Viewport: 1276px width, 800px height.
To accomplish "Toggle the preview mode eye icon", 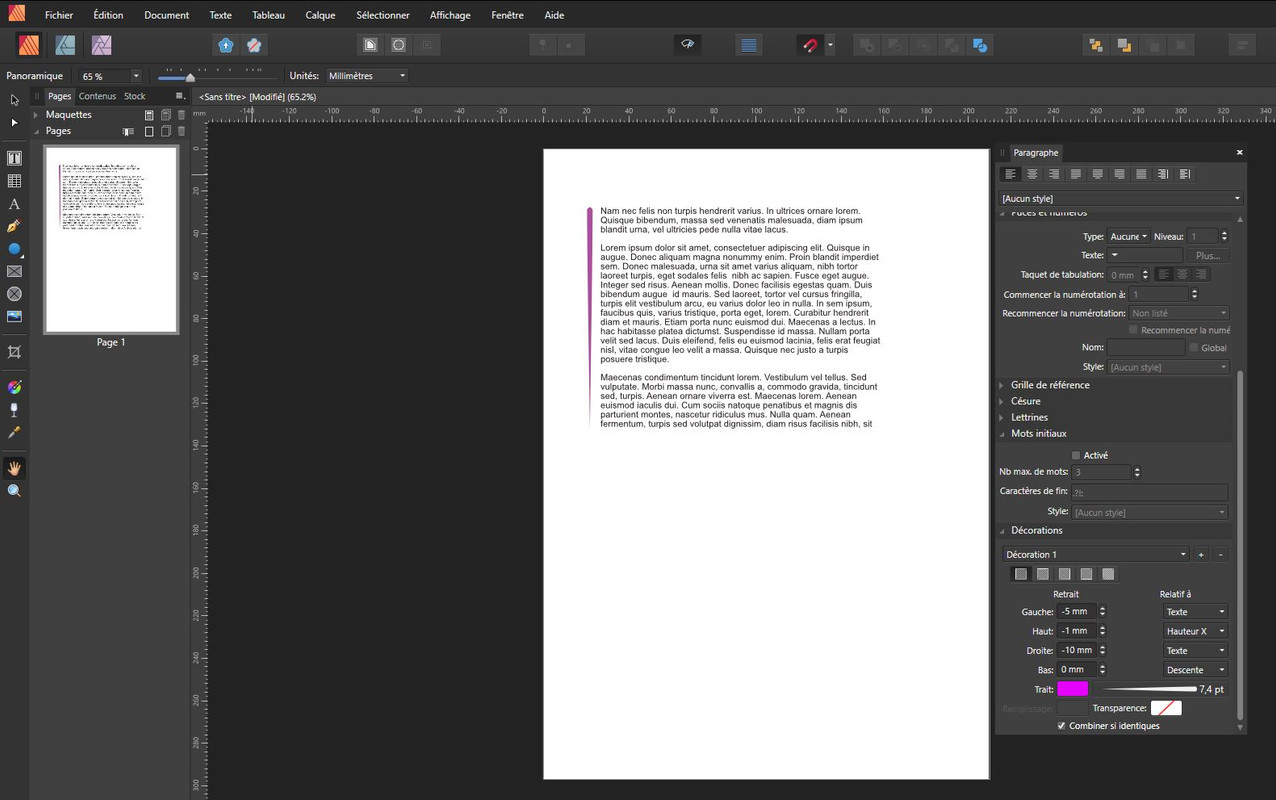I will (x=687, y=45).
